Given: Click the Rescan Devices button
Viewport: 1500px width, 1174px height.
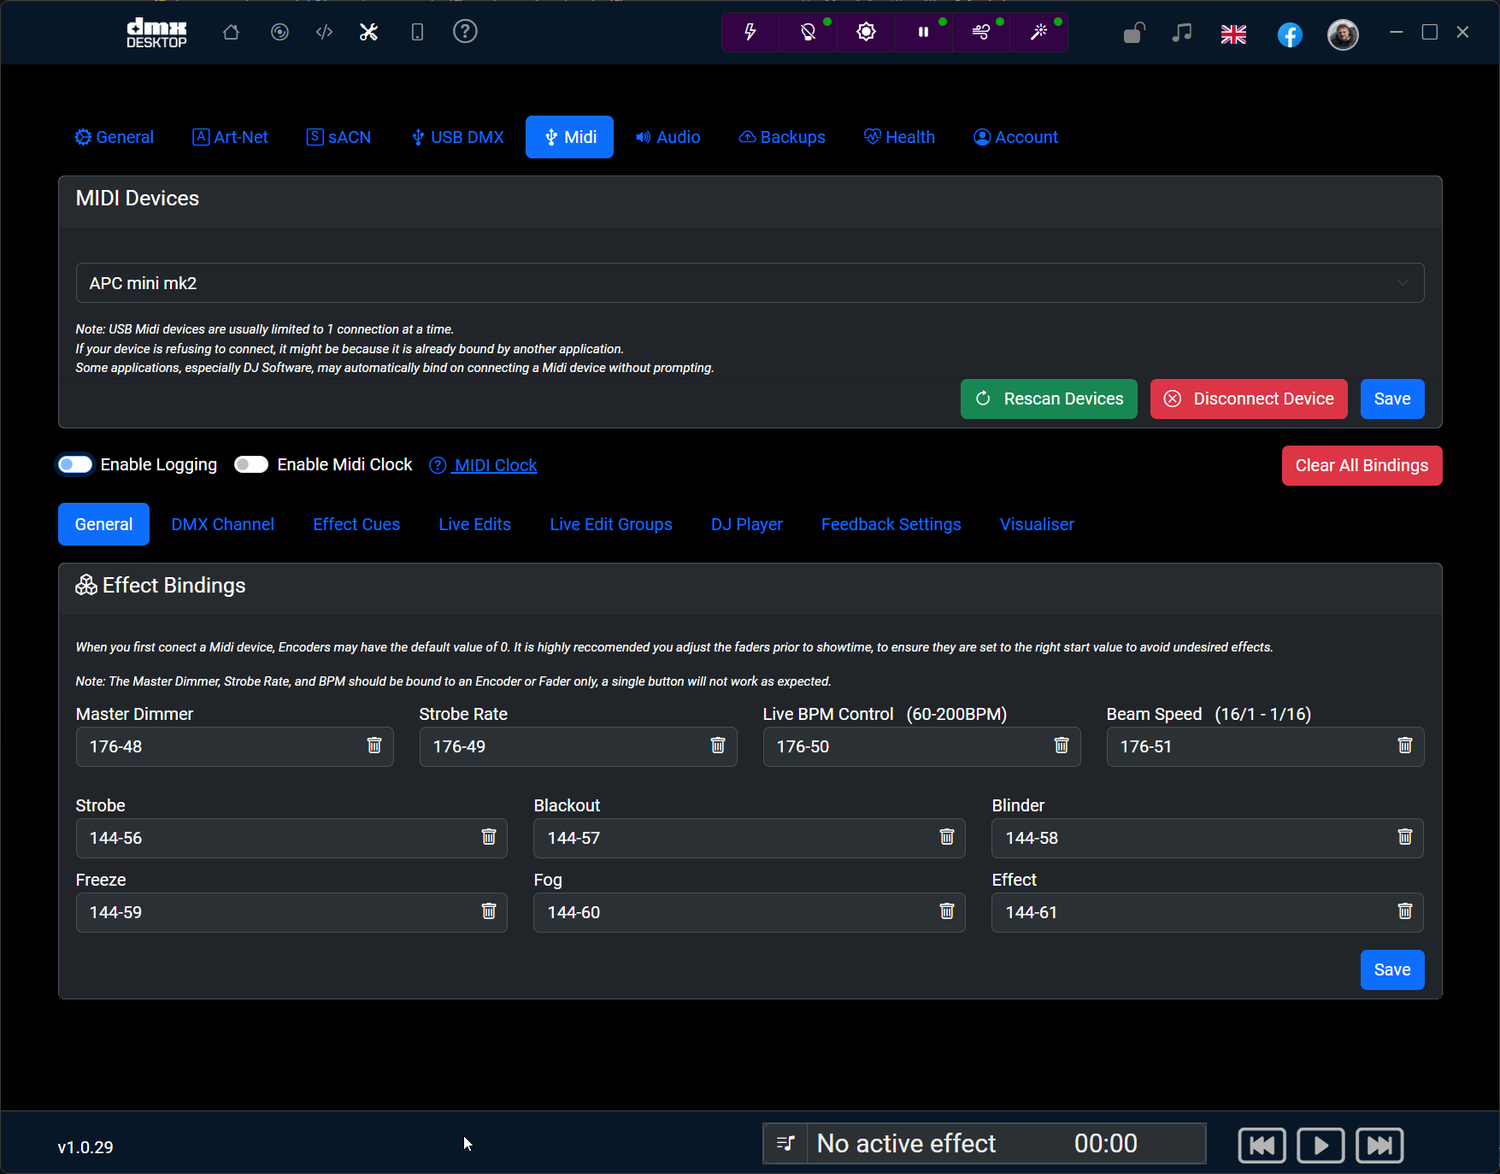Looking at the screenshot, I should [x=1048, y=399].
